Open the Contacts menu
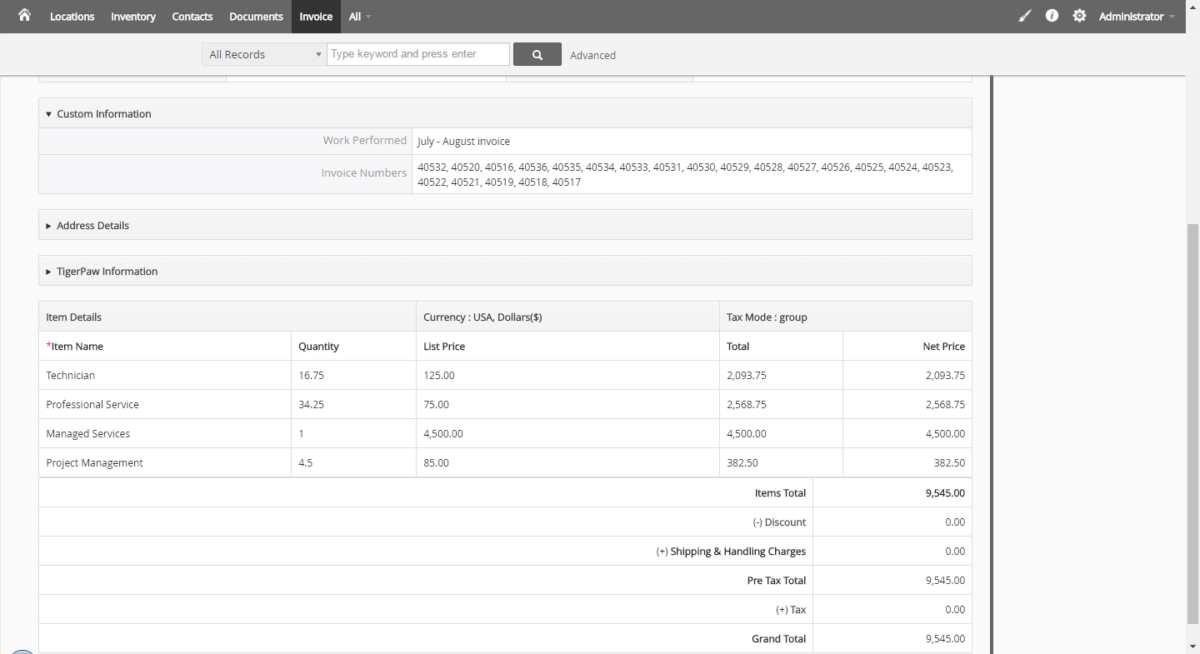1200x654 pixels. click(192, 16)
